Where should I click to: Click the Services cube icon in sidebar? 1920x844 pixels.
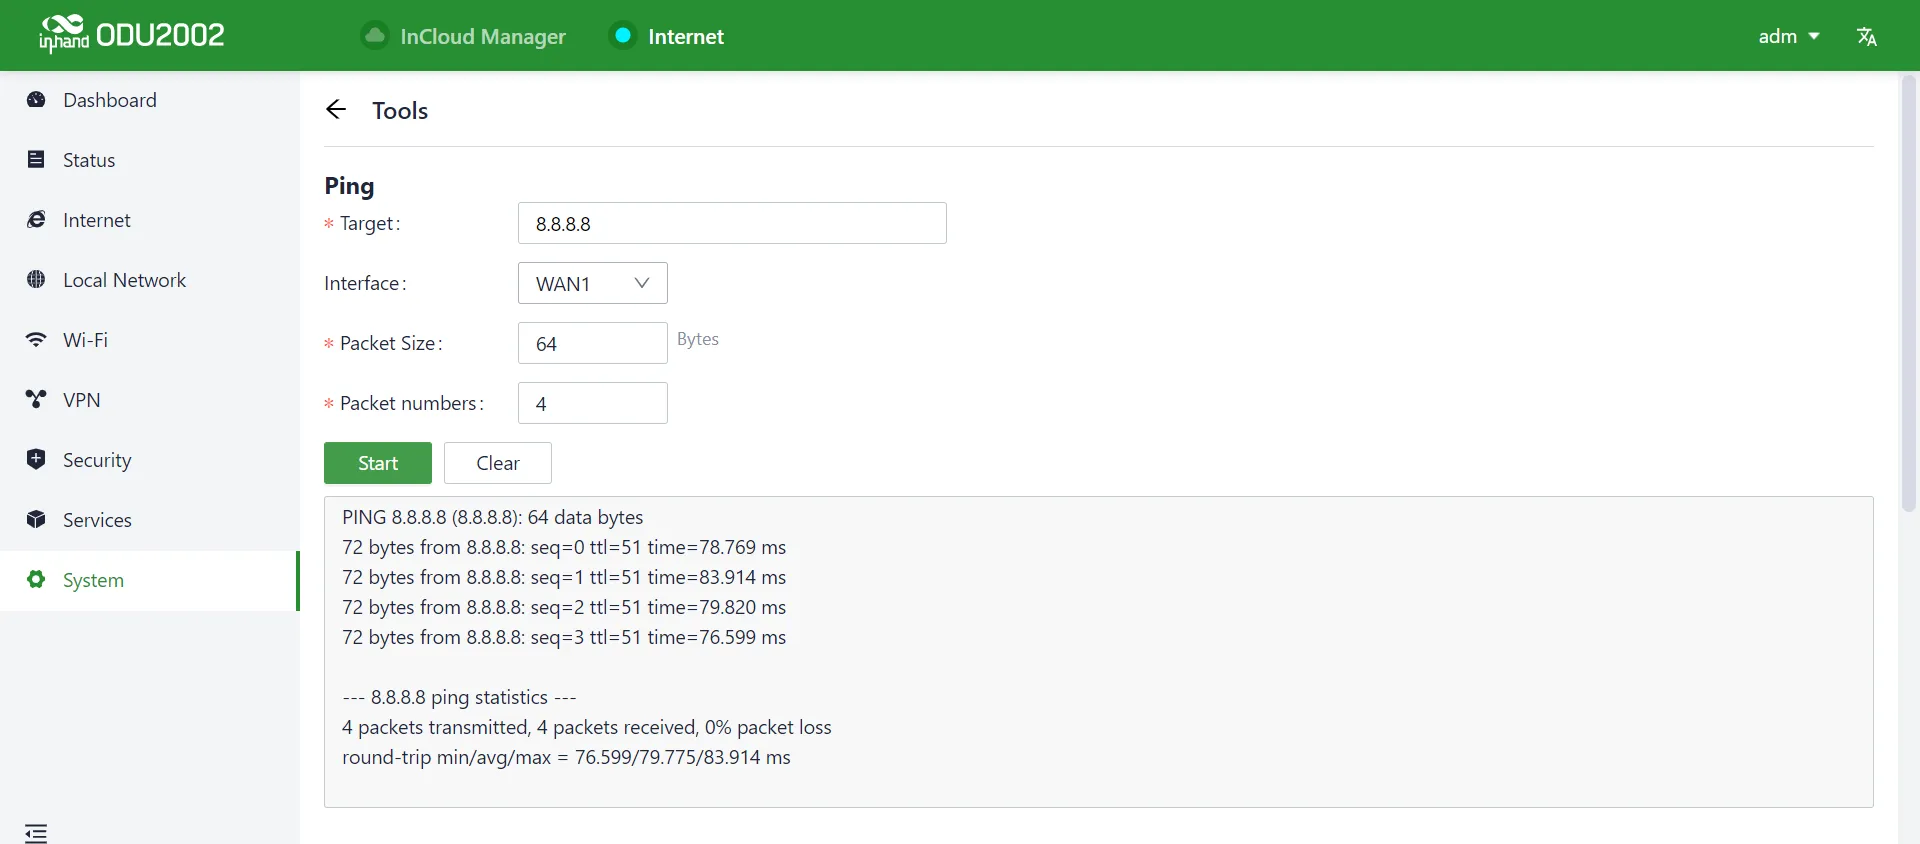(36, 520)
